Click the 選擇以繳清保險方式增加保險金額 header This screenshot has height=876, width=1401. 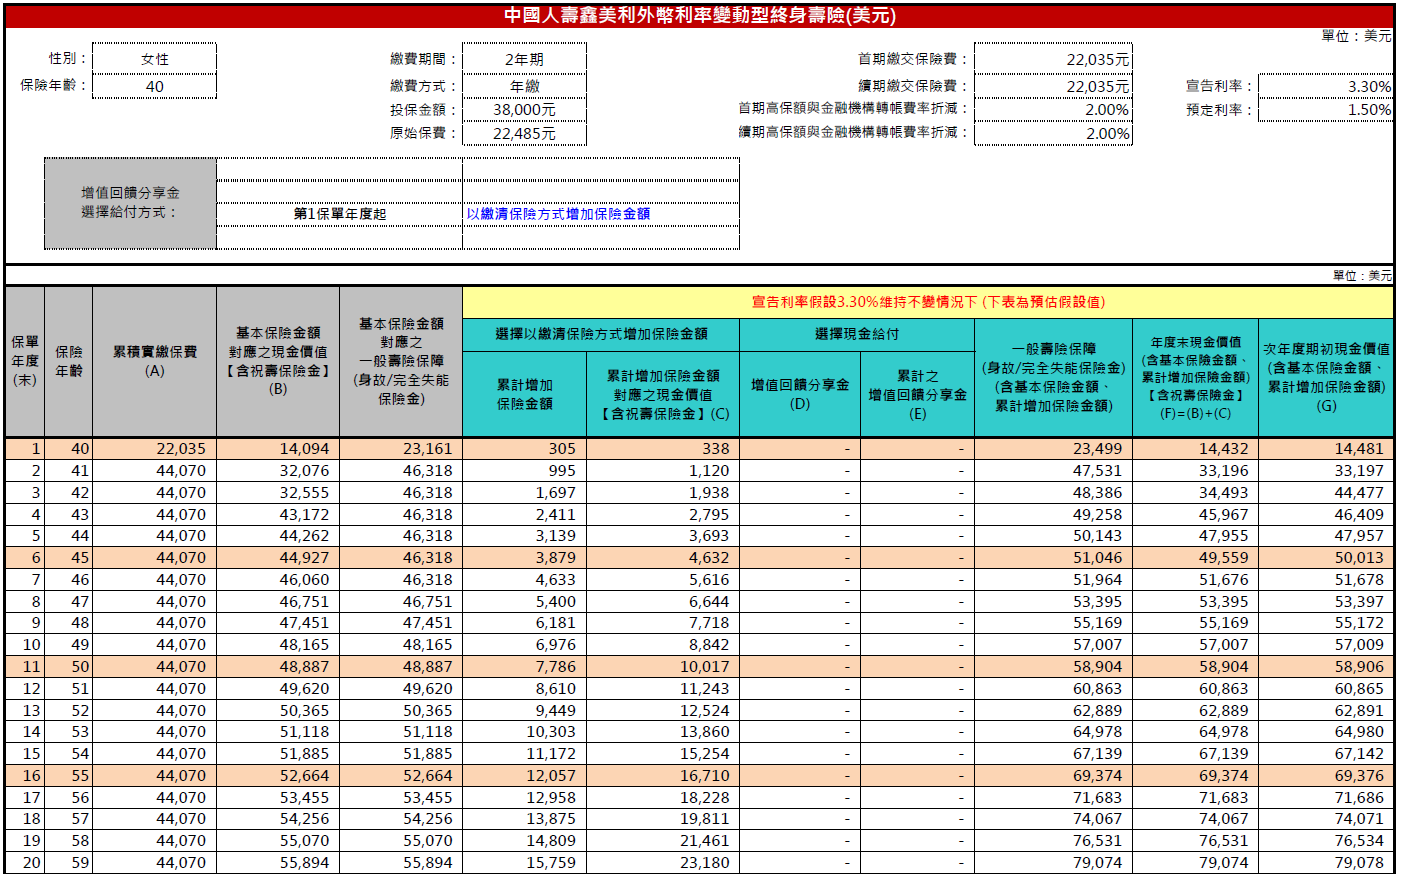coord(601,334)
